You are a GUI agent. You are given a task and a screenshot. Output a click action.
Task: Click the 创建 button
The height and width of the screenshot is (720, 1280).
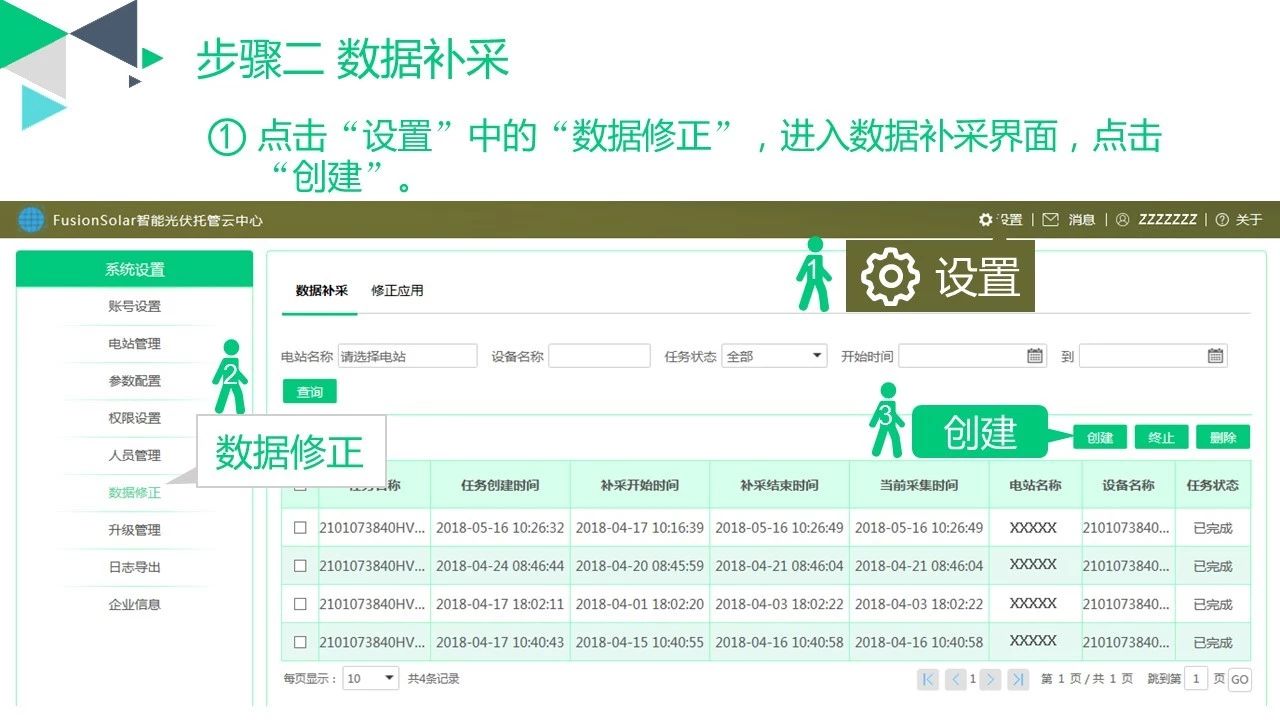[1099, 437]
